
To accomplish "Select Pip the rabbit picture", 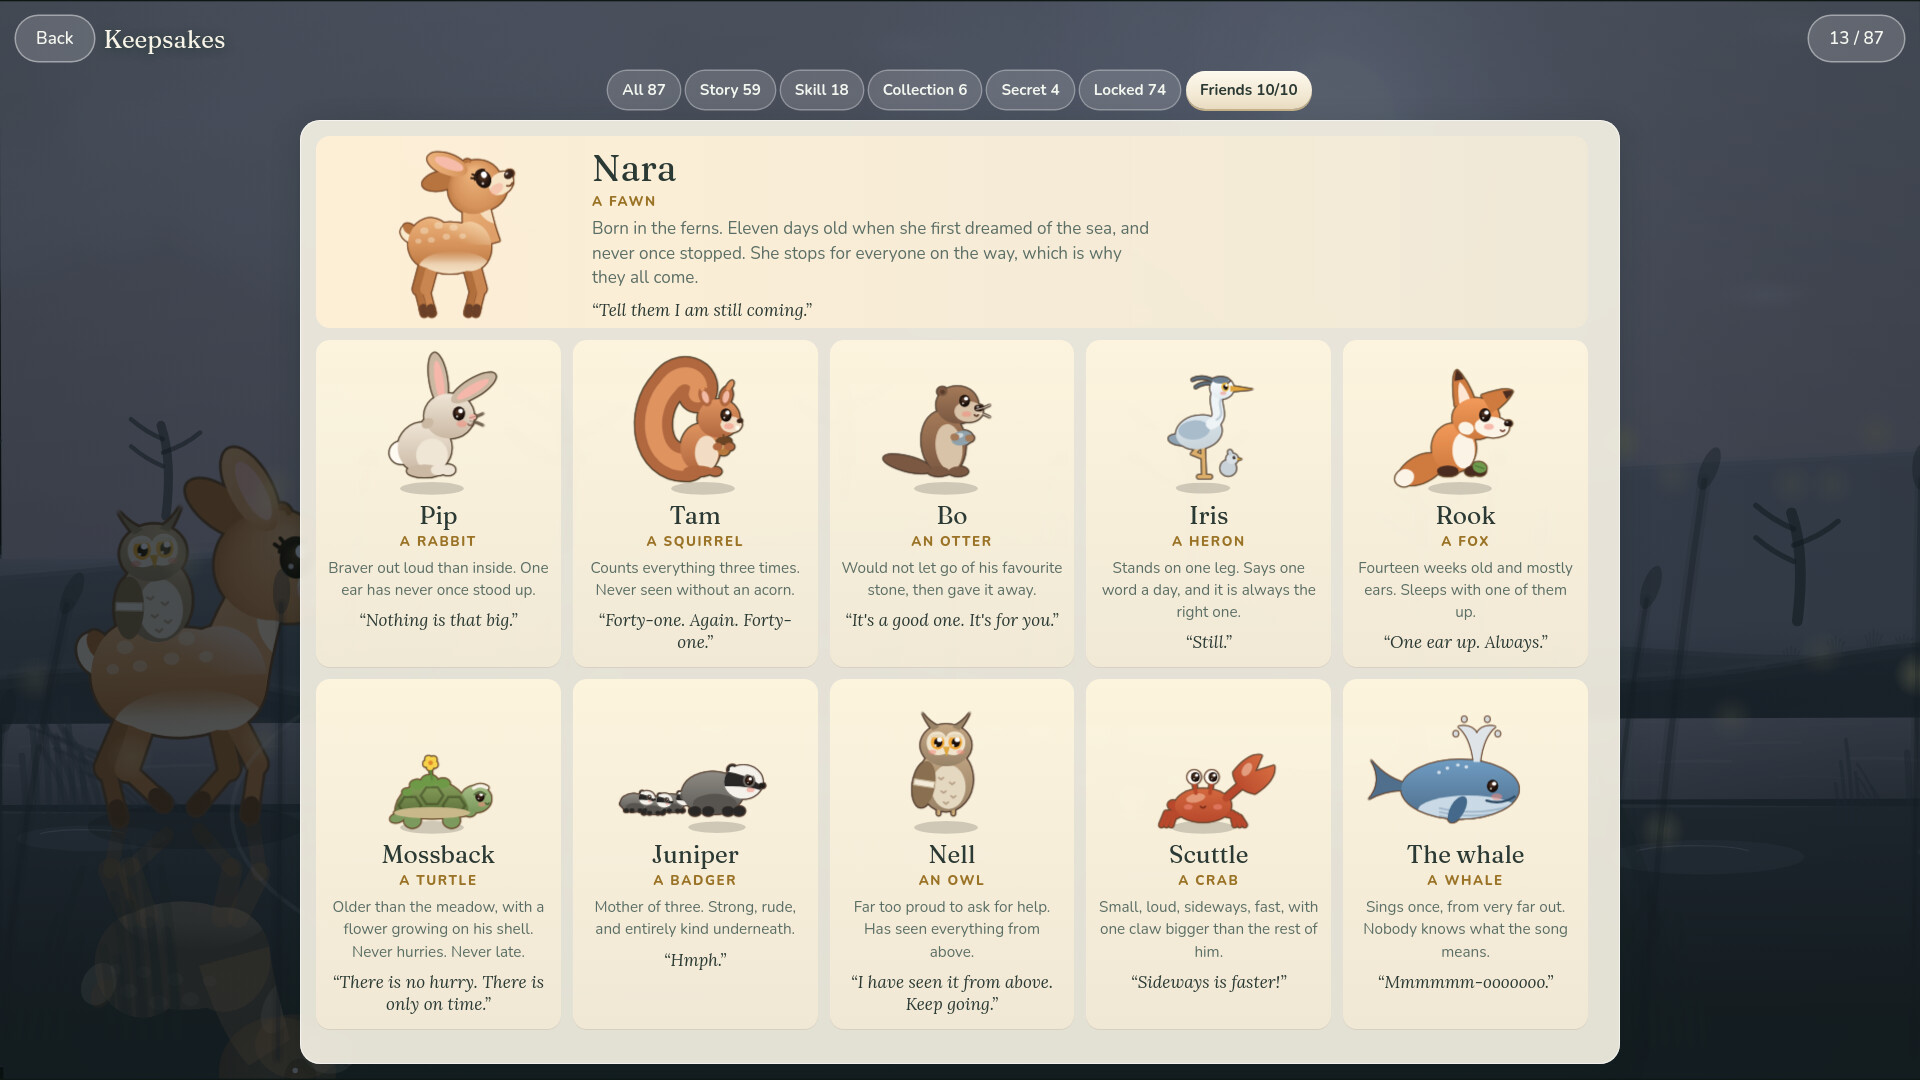I will click(441, 416).
